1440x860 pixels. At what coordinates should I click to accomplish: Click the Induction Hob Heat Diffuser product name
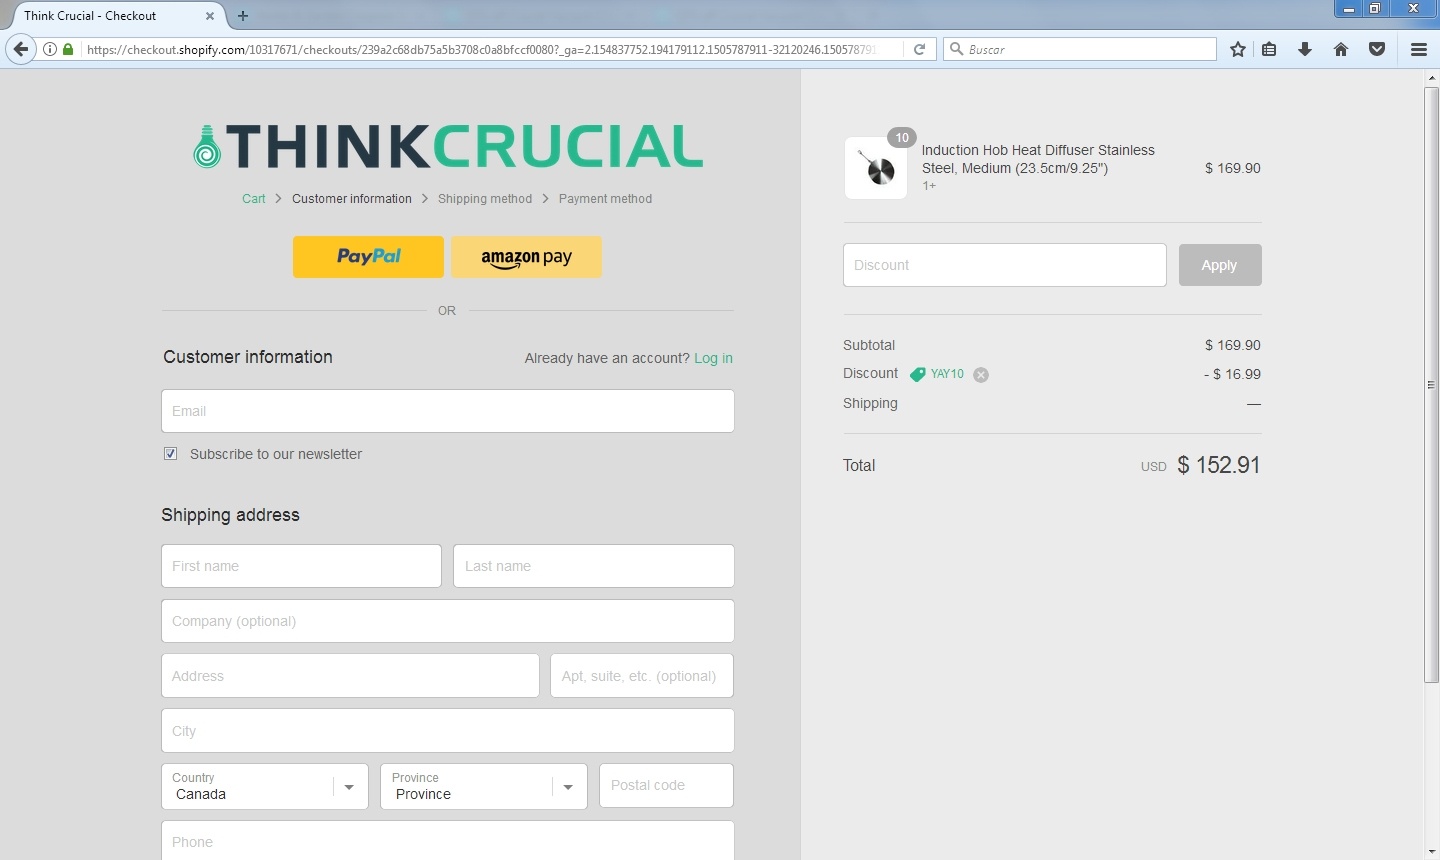(1038, 159)
